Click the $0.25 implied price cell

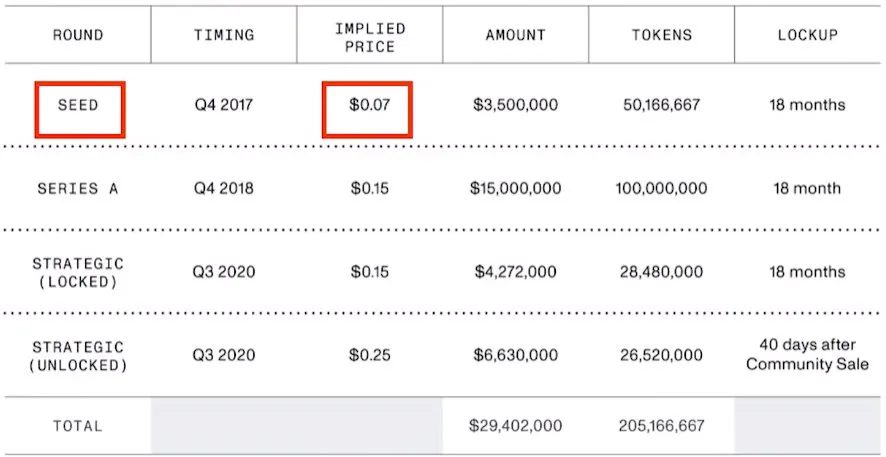(369, 356)
